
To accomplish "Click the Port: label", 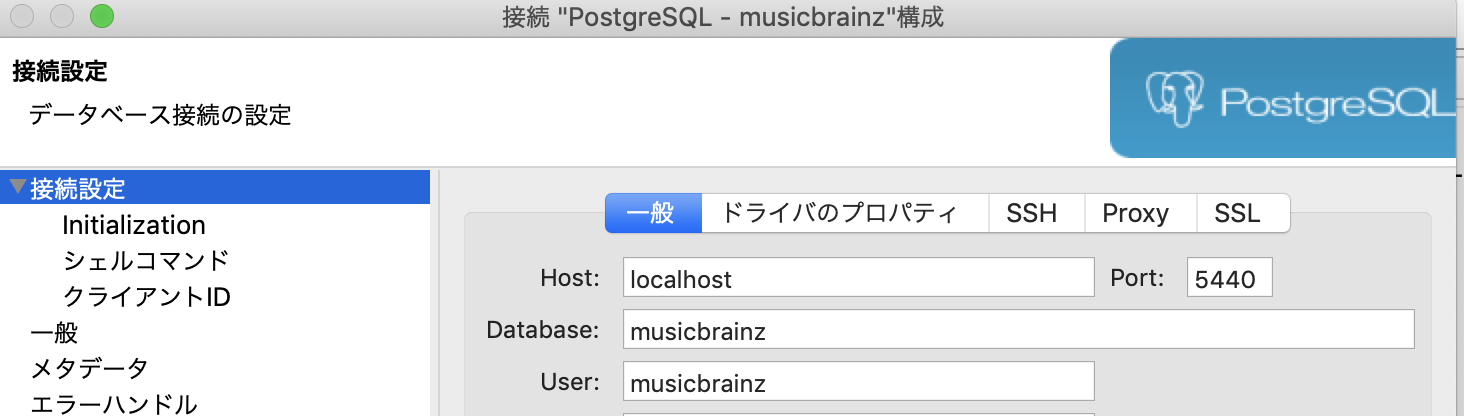I will pos(1138,278).
